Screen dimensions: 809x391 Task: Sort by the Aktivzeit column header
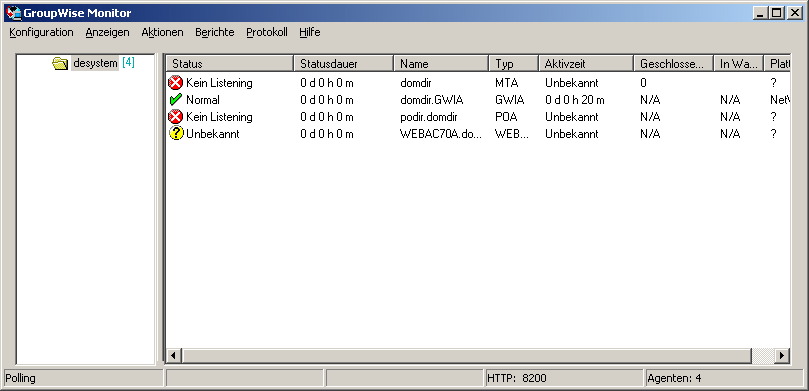[586, 63]
